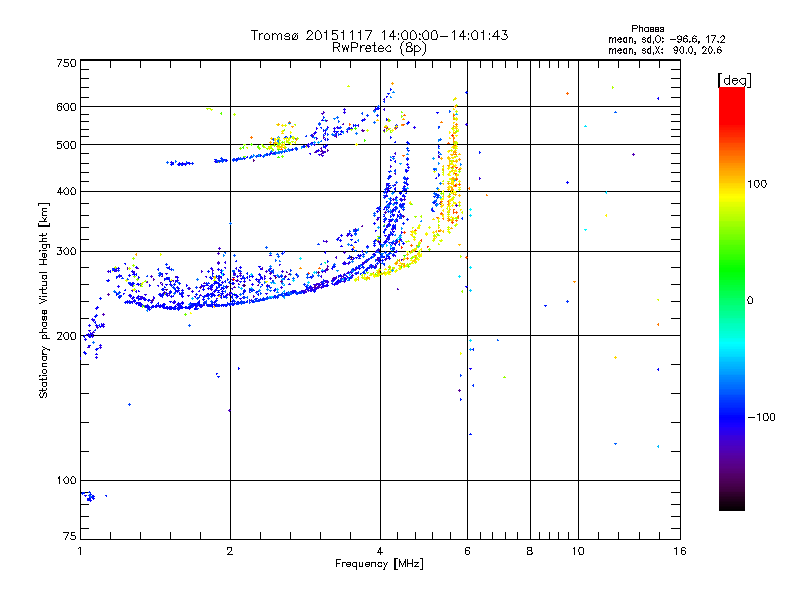The width and height of the screenshot is (800, 600).
Task: Click the y-axis '600' tick label
Action: click(66, 107)
